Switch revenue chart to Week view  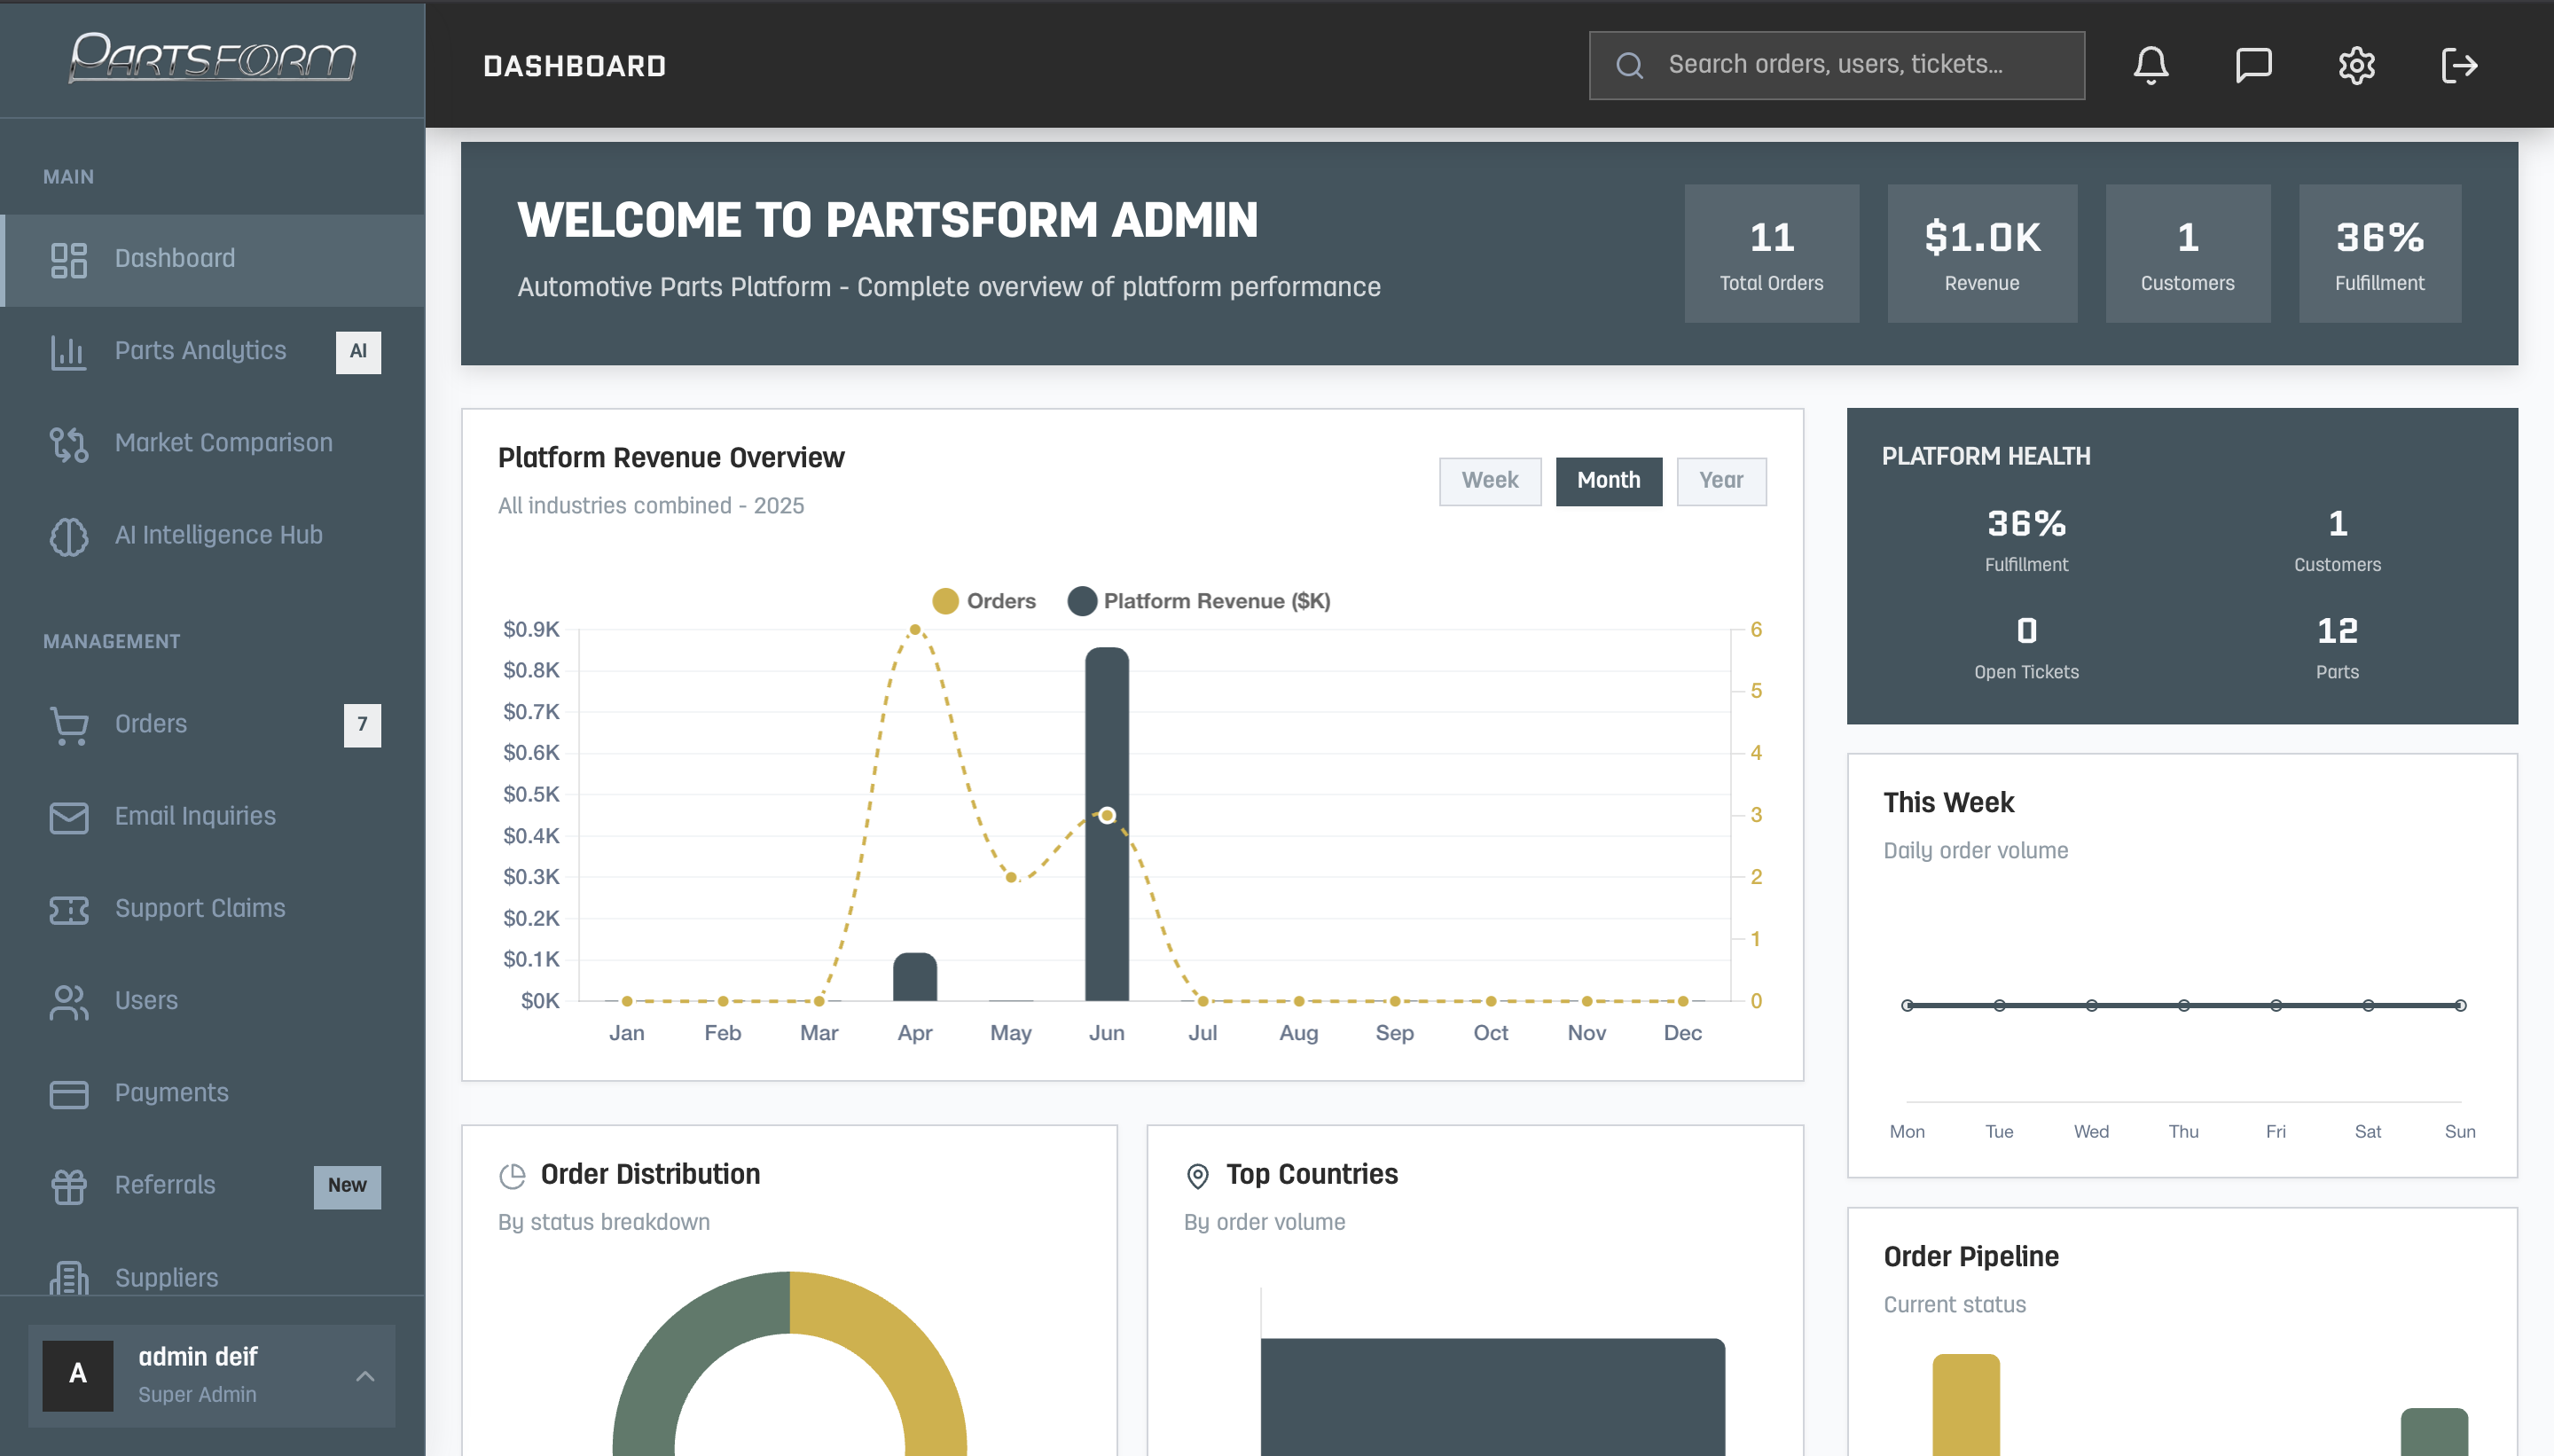coord(1490,481)
